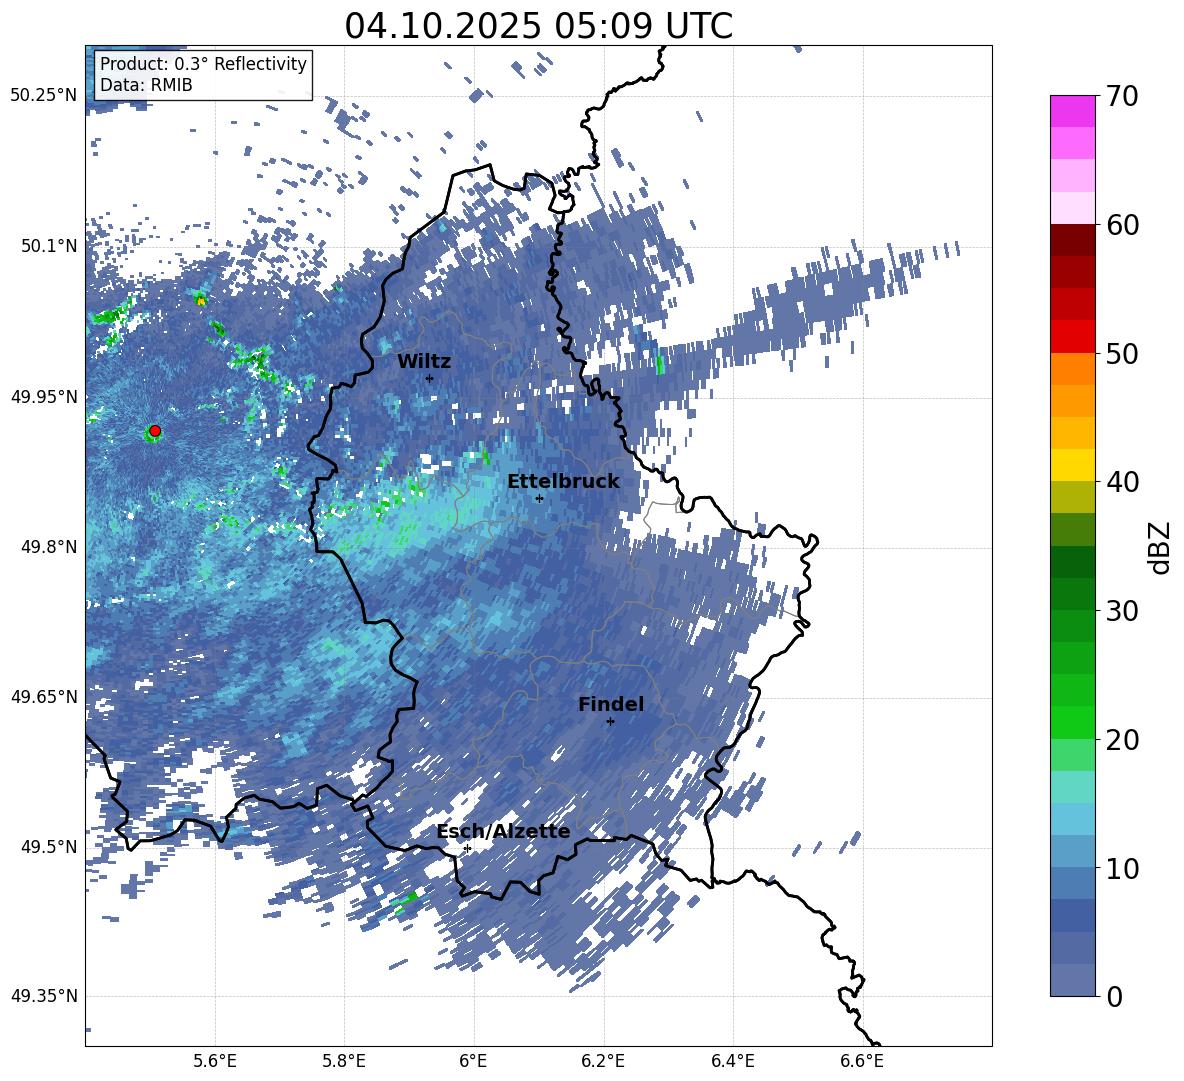Click the orange colorbar segment below 50
The image size is (1184, 1081).
1072,369
